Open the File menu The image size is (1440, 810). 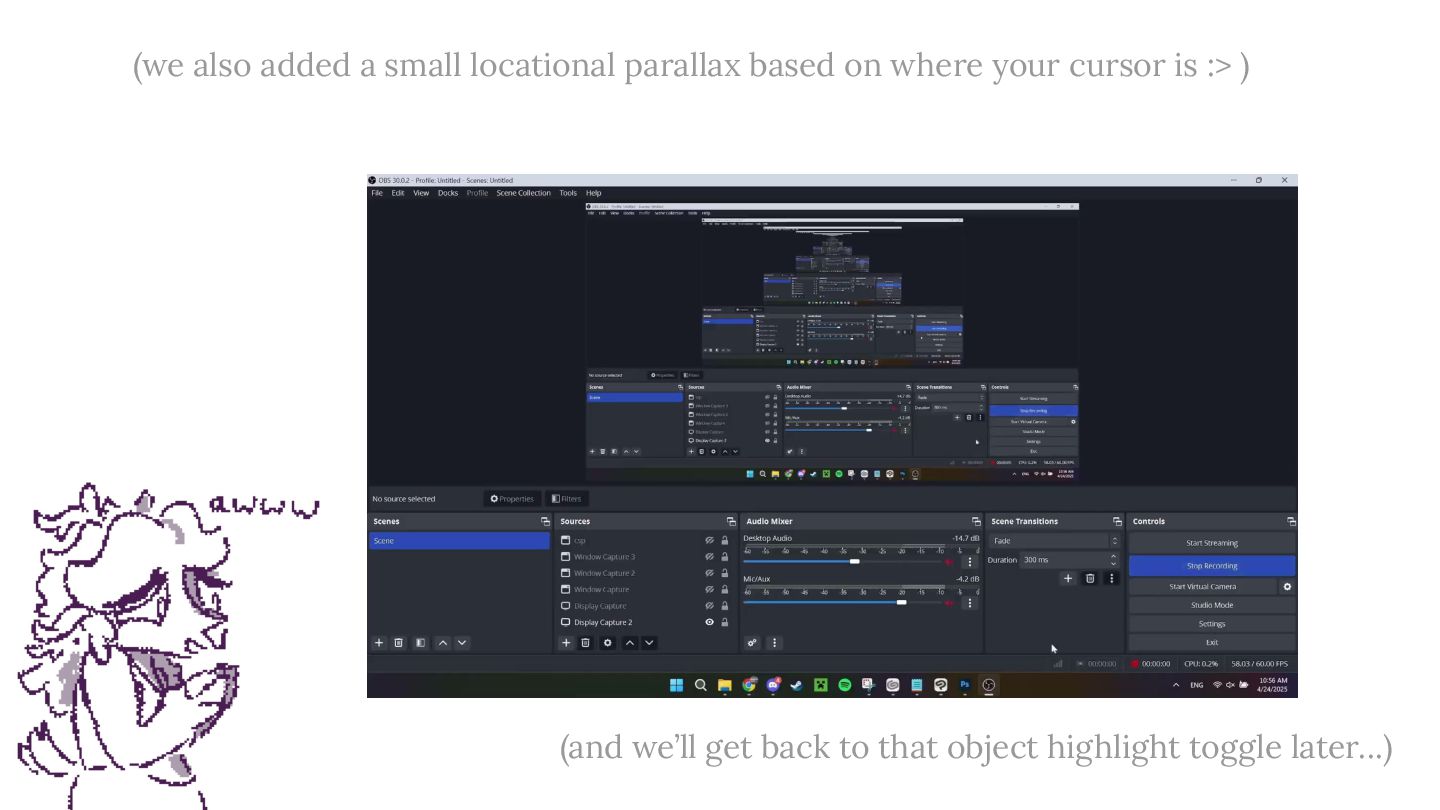377,193
